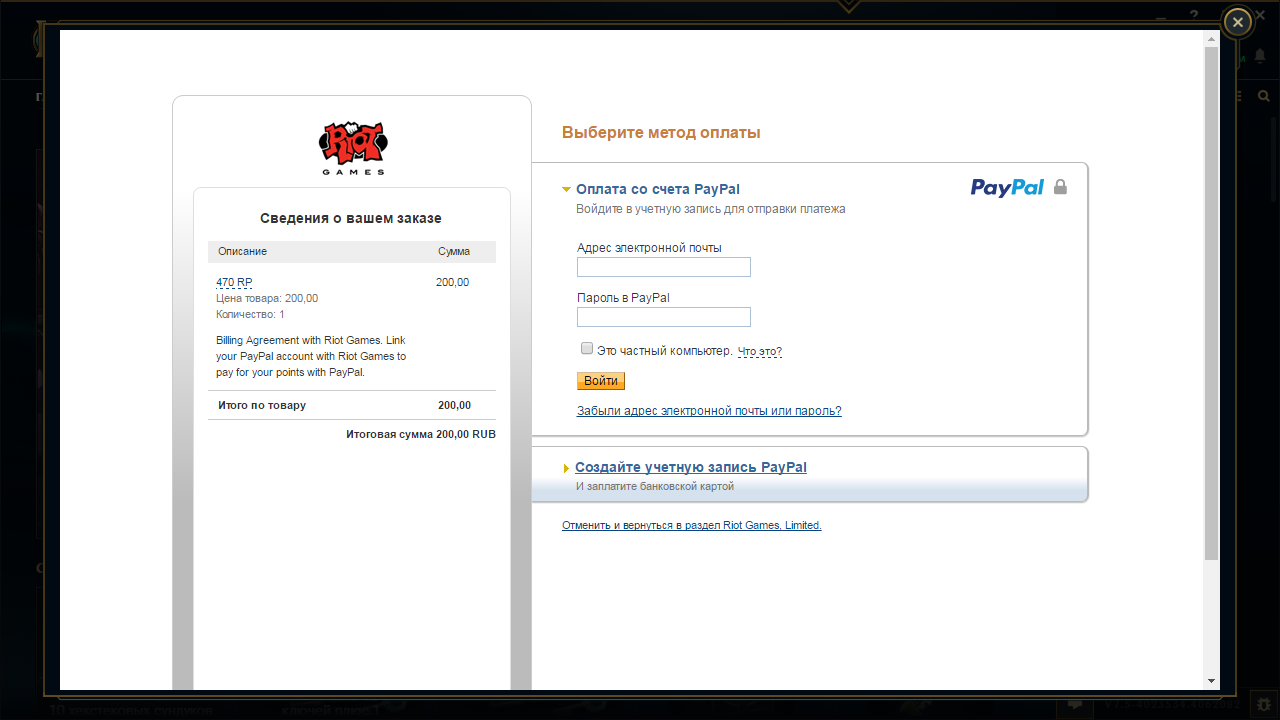Viewport: 1280px width, 720px height.
Task: Click the yellow 'Войти' login button
Action: coord(601,381)
